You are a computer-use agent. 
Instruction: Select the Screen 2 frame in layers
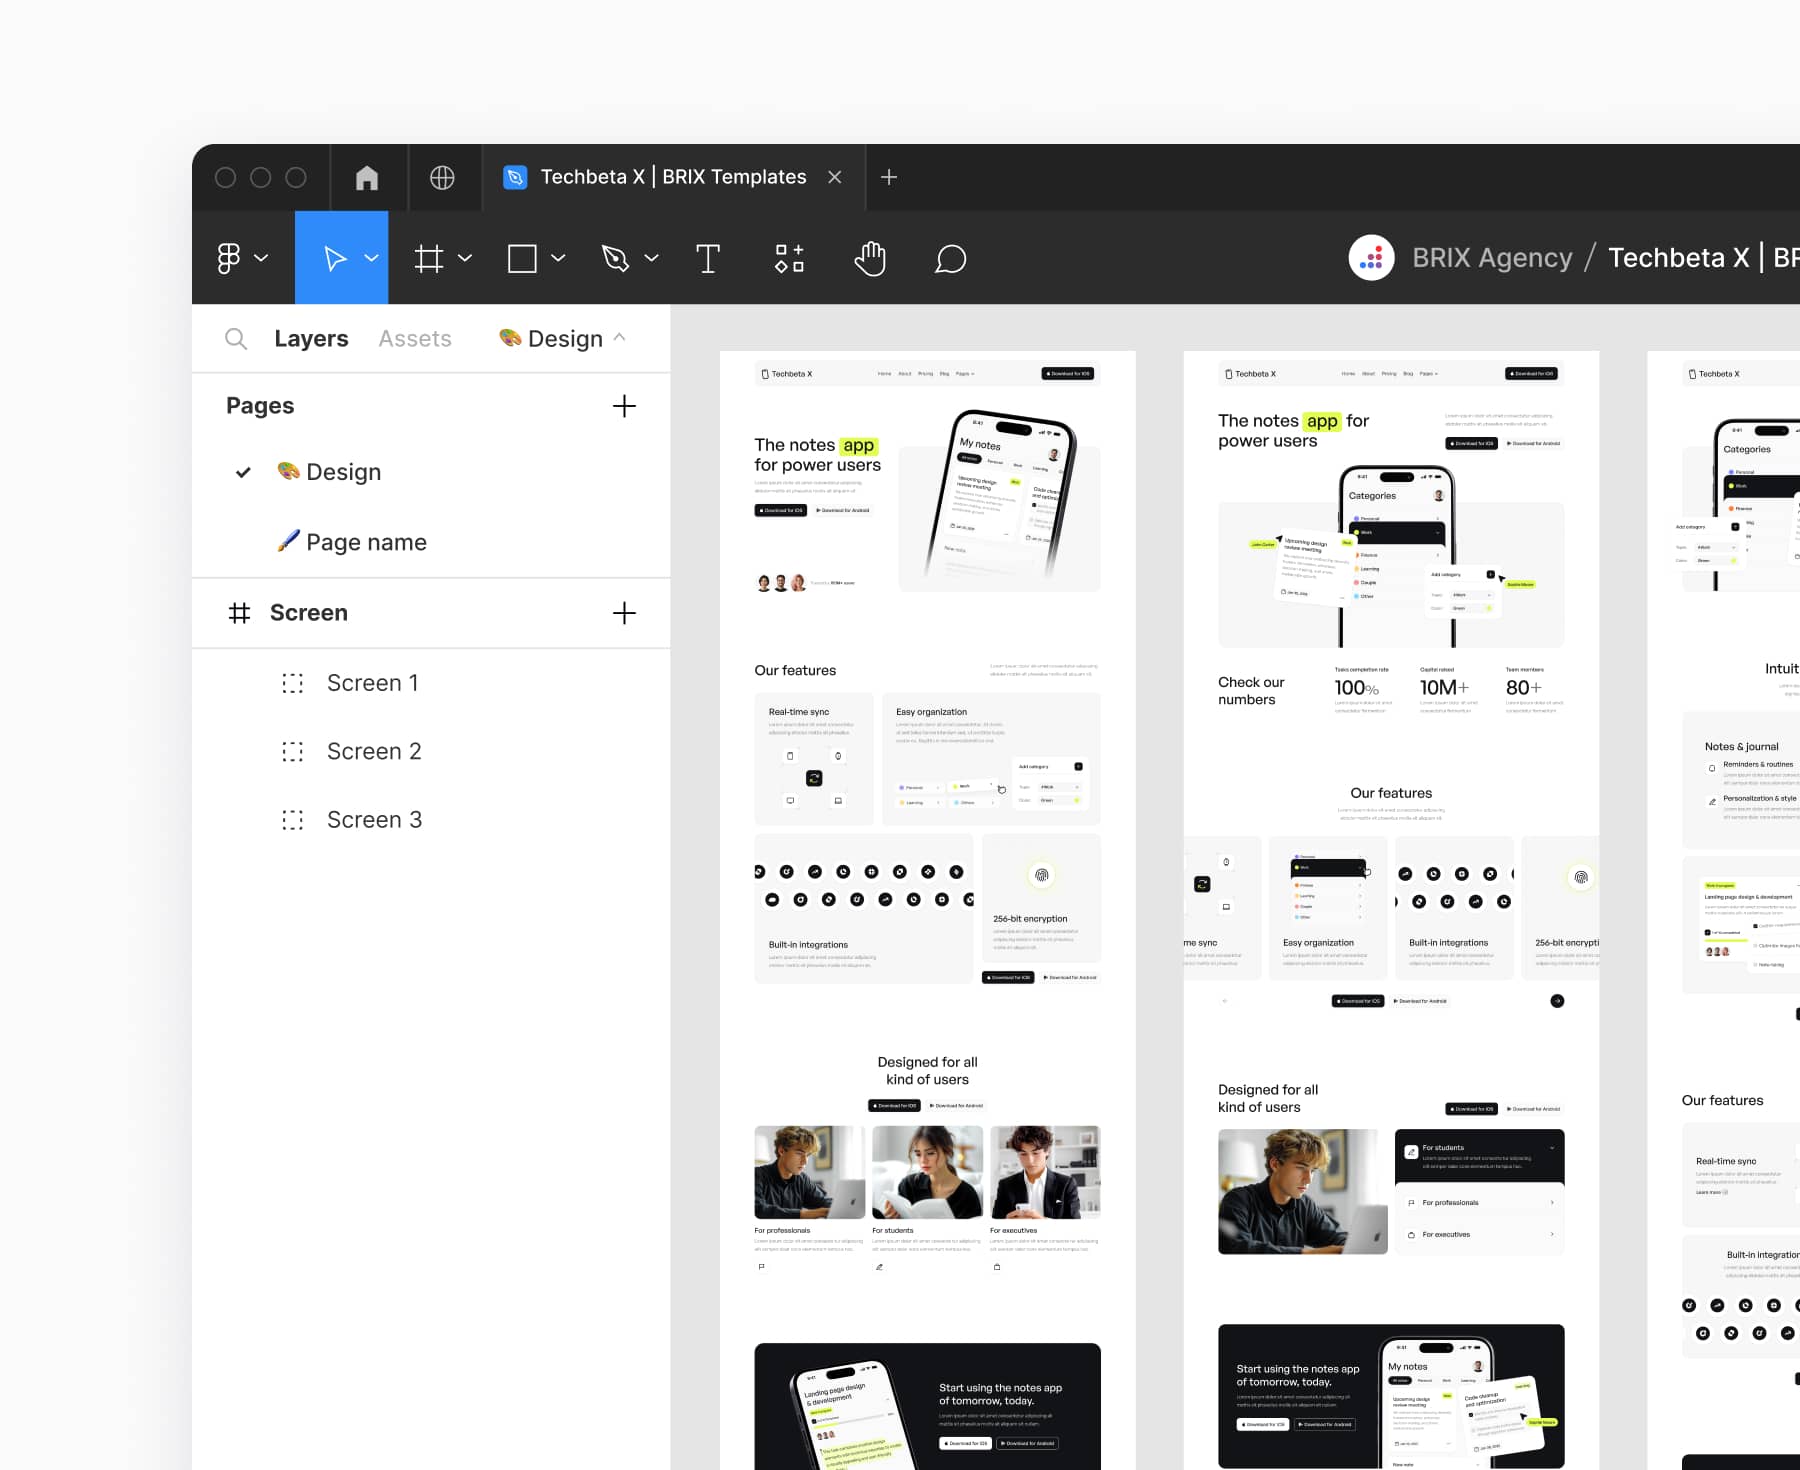pyautogui.click(x=374, y=751)
